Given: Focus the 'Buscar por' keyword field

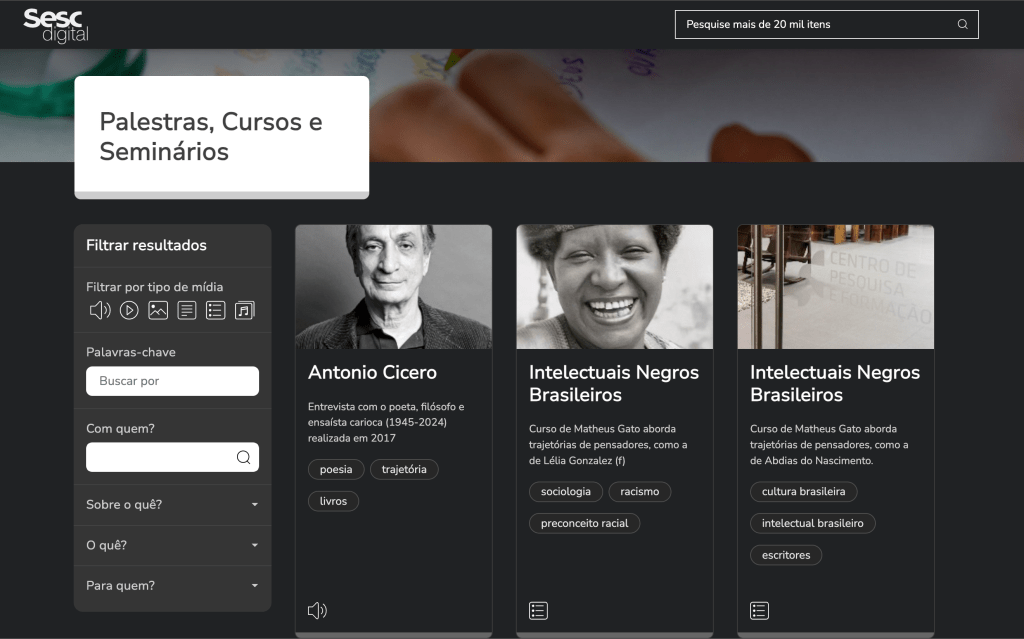Looking at the screenshot, I should tap(172, 381).
